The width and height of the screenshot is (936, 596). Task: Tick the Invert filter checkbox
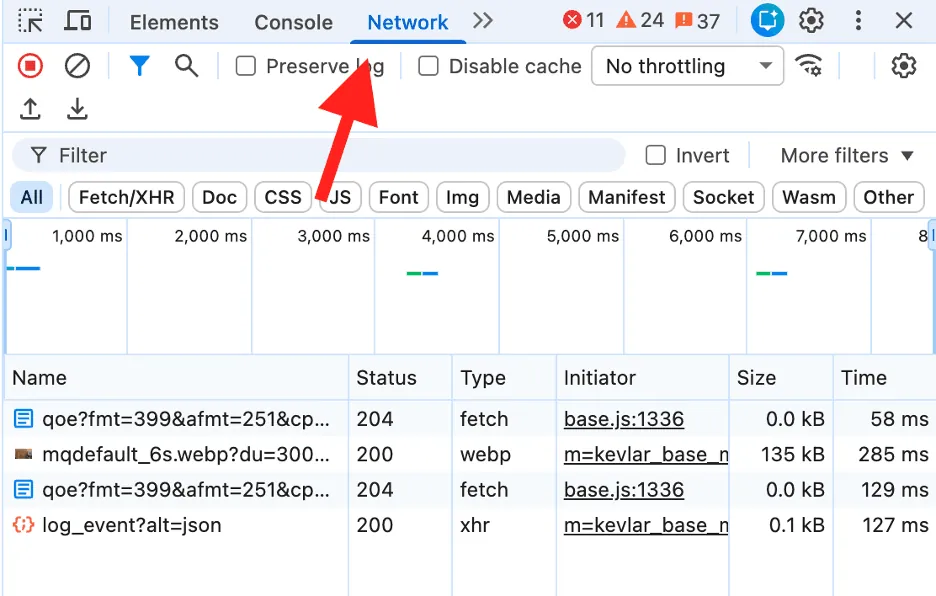point(656,155)
